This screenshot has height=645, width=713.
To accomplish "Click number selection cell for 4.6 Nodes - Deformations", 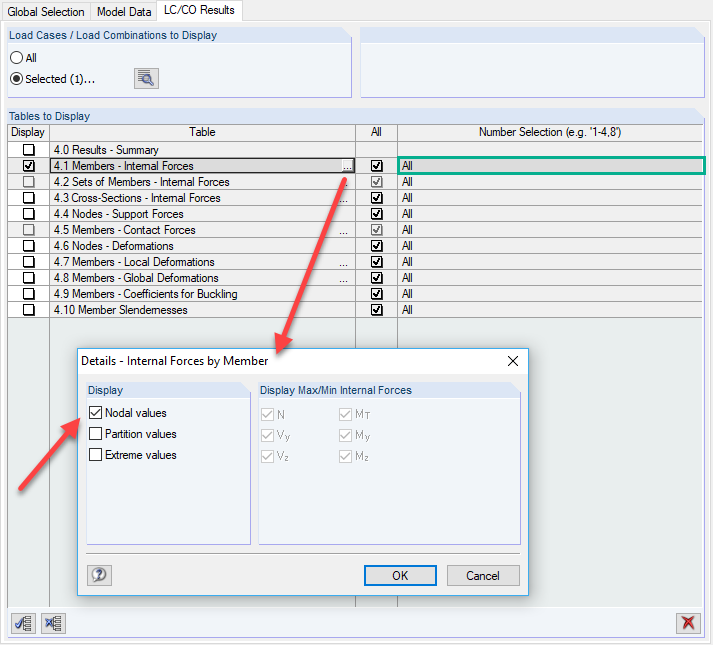I will pyautogui.click(x=550, y=246).
